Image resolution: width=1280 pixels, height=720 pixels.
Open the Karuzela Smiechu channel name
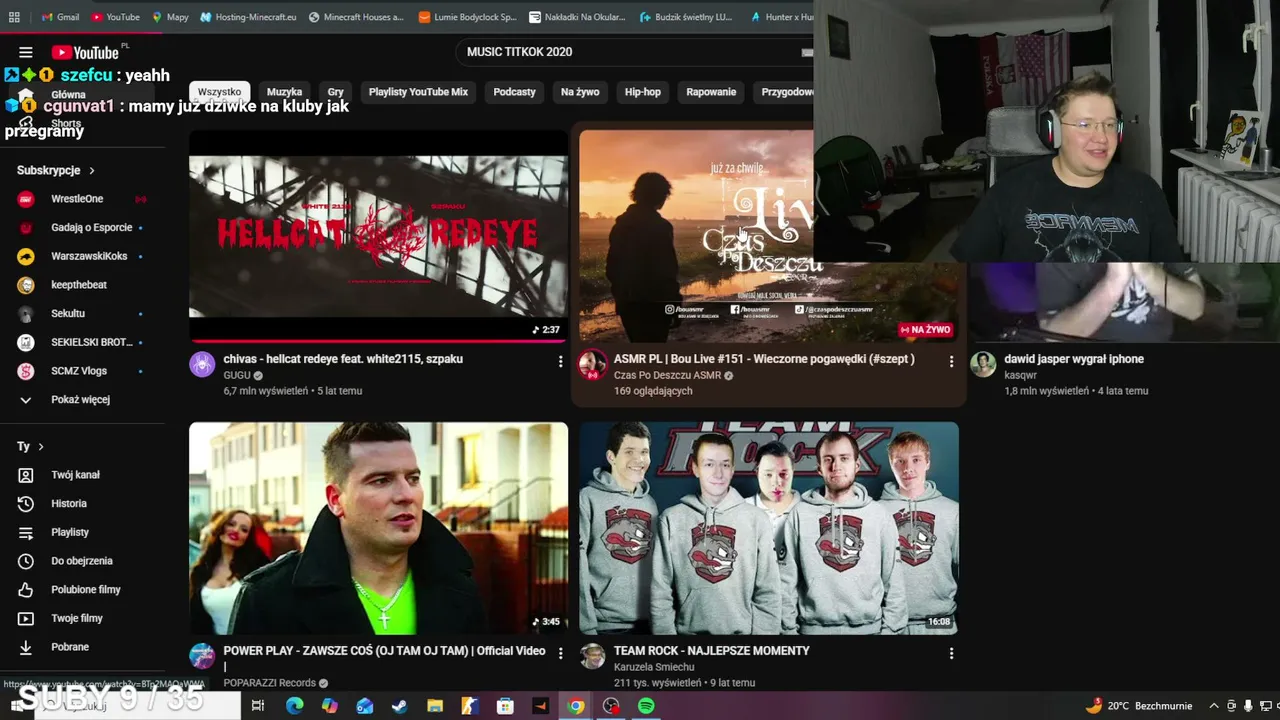[654, 667]
